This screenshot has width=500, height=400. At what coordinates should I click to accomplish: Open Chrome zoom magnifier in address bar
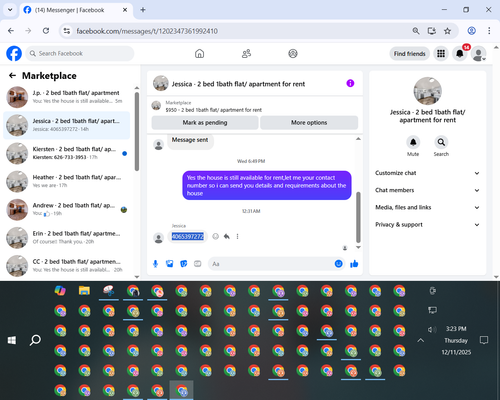416,31
